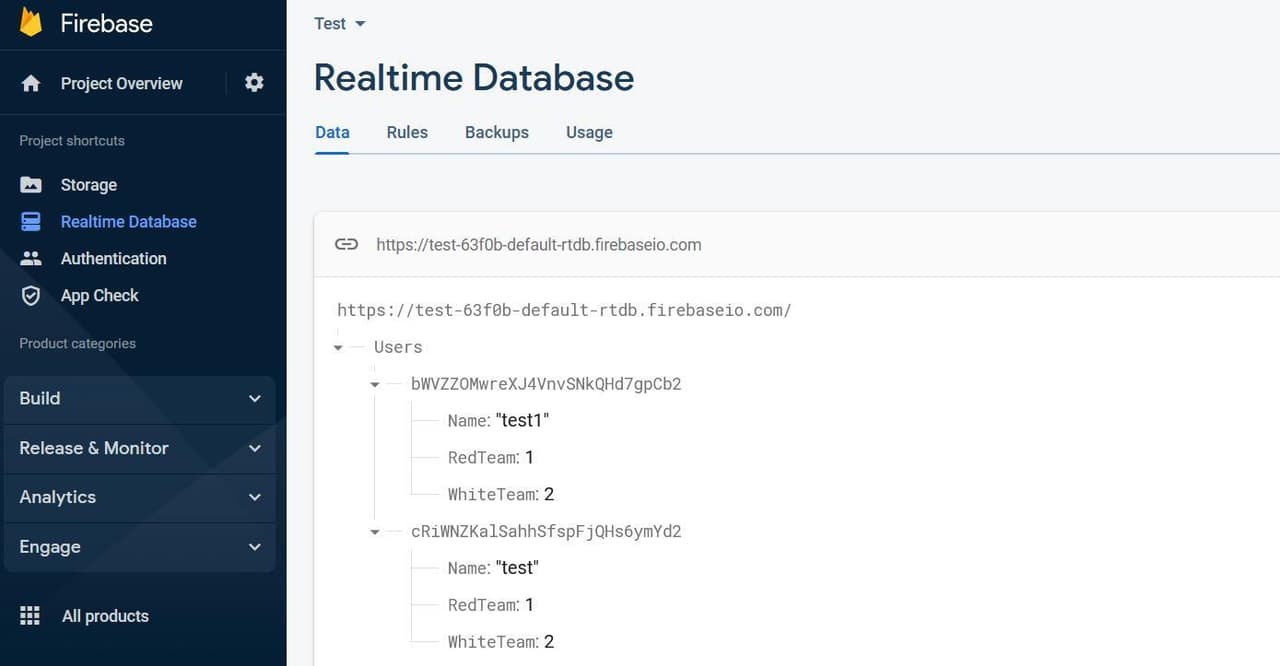Select the Users node label
Viewport: 1280px width, 666px height.
(x=398, y=347)
